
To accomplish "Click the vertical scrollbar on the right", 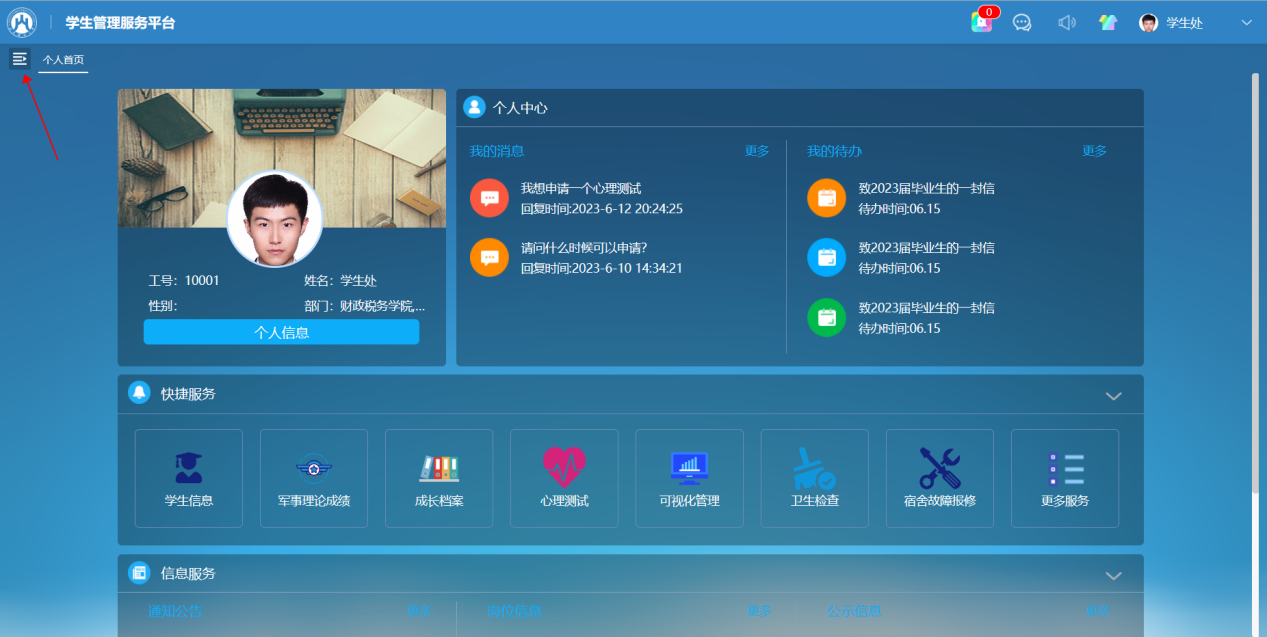I will pos(1256,280).
